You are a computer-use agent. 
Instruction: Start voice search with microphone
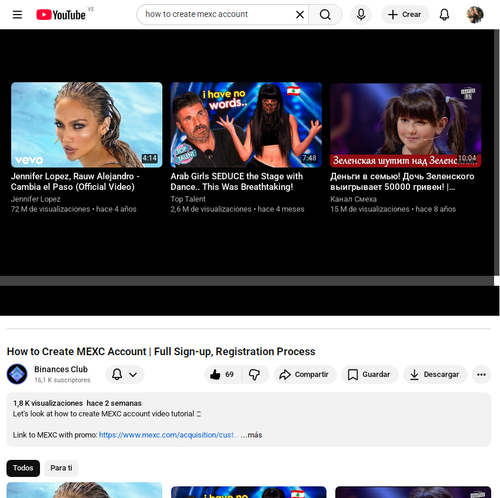[361, 14]
